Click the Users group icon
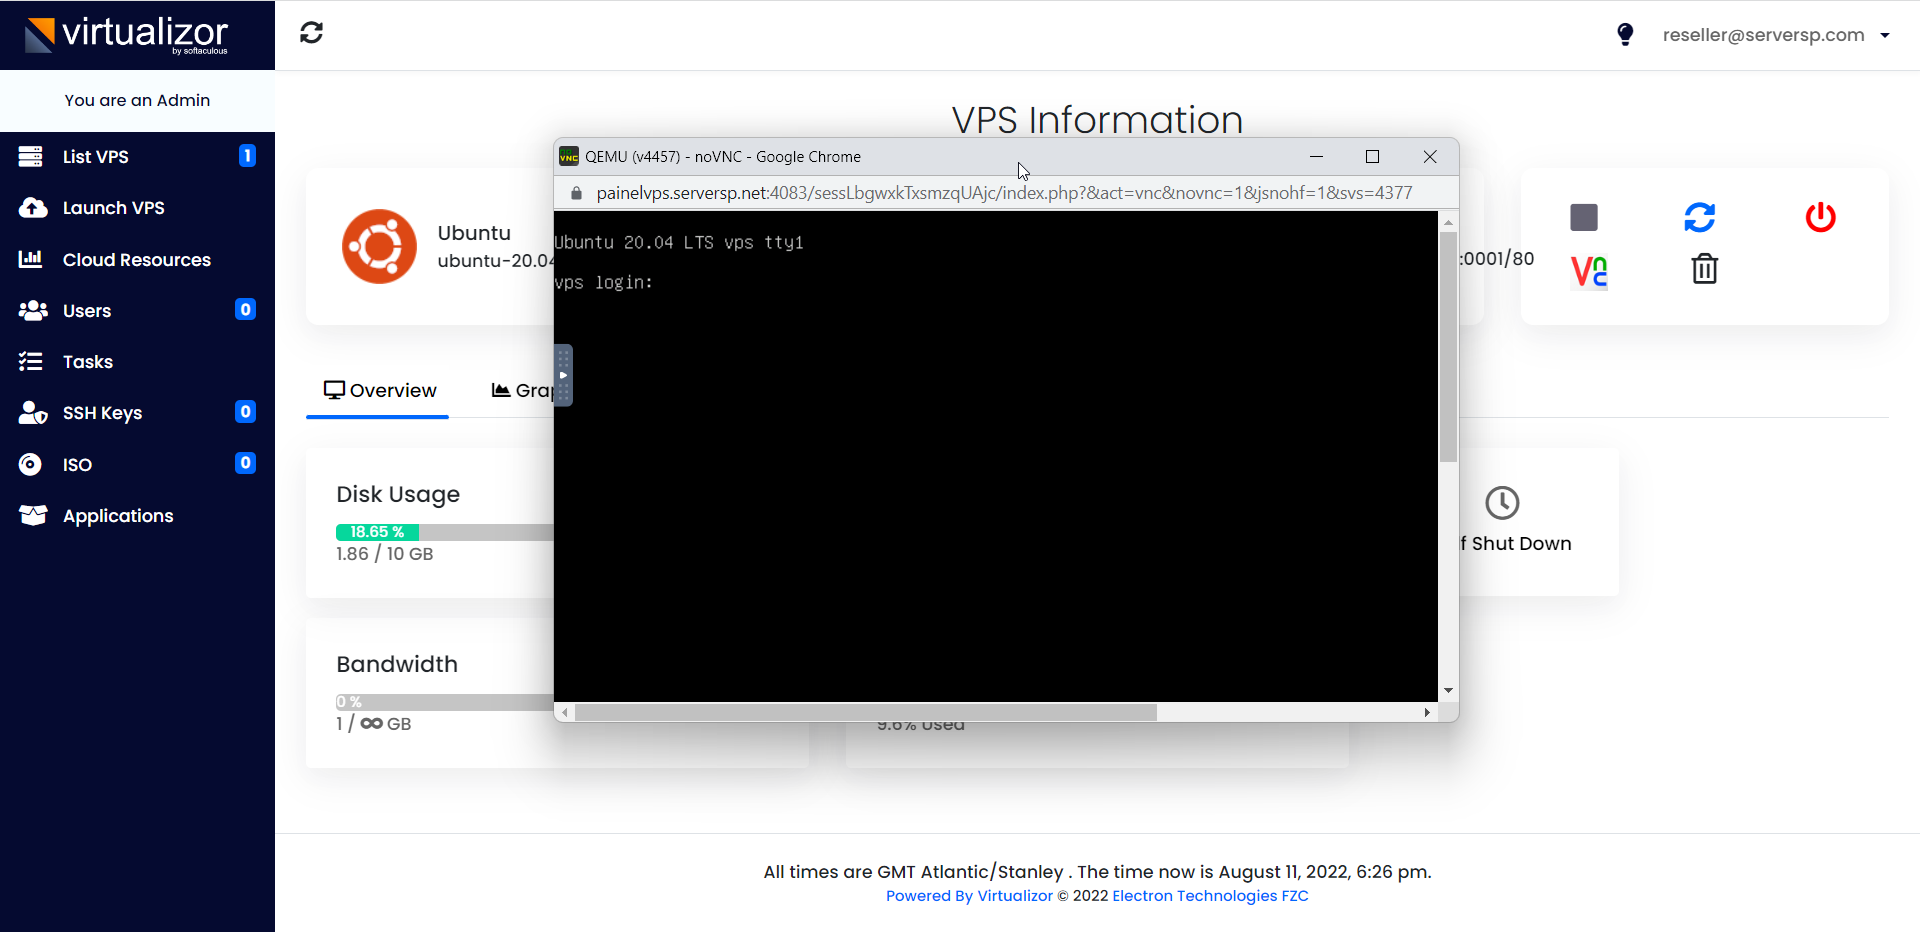Image resolution: width=1920 pixels, height=932 pixels. click(33, 310)
